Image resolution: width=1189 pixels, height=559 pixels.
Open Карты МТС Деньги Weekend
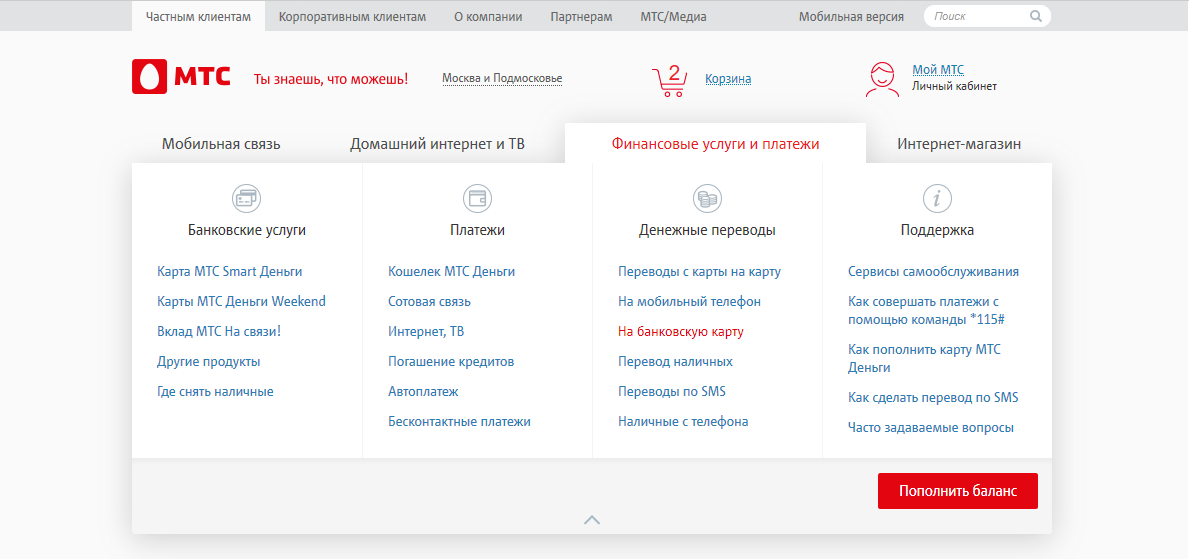click(x=241, y=302)
